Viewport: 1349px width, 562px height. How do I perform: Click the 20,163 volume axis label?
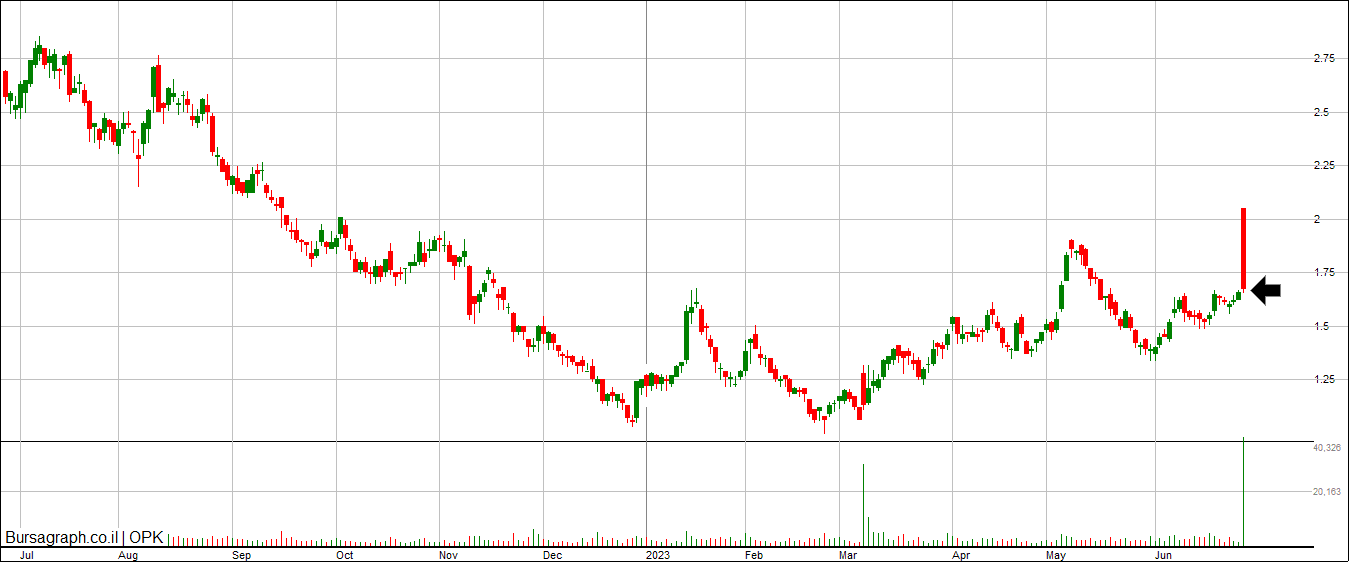[x=1327, y=491]
